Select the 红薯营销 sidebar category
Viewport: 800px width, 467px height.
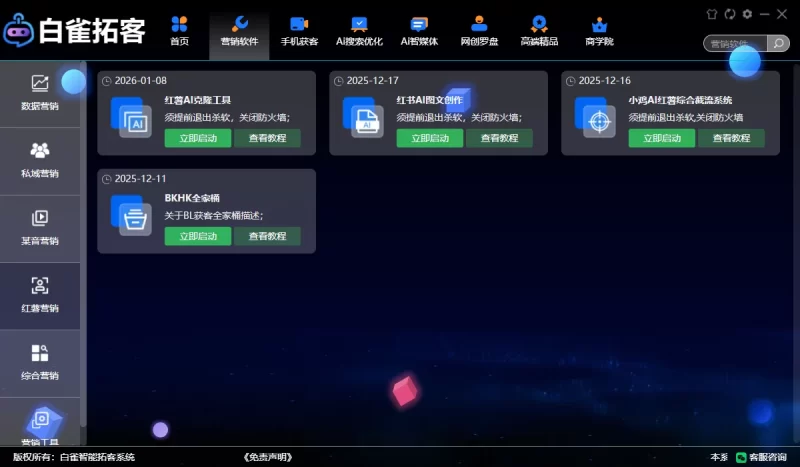tap(40, 296)
